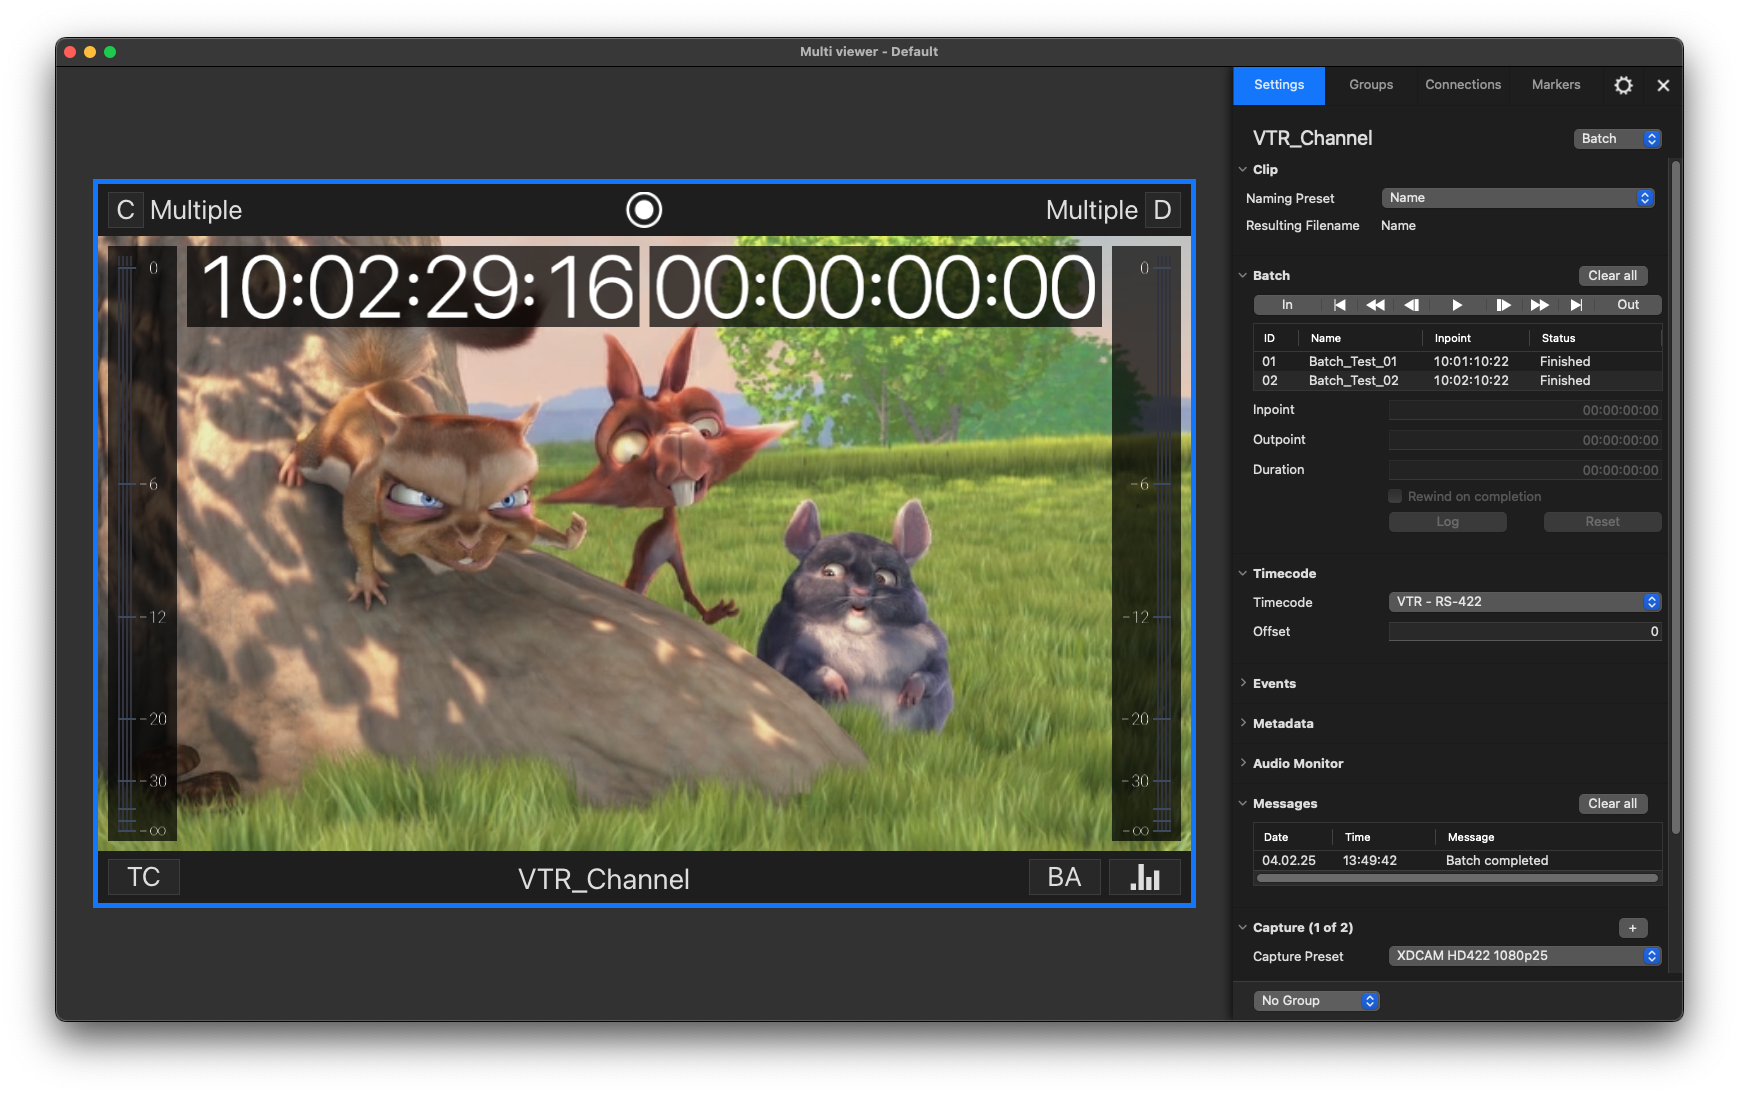Expand the Metadata section
1739x1095 pixels.
point(1243,724)
